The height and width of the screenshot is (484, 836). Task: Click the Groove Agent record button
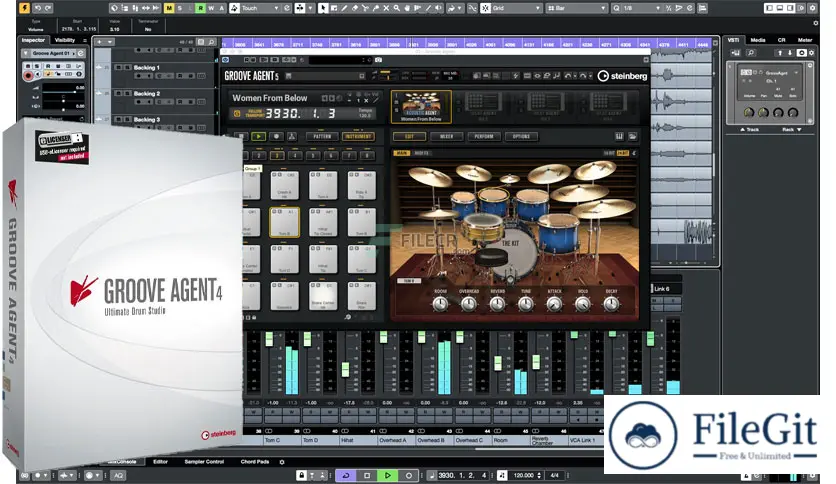pyautogui.click(x=276, y=136)
